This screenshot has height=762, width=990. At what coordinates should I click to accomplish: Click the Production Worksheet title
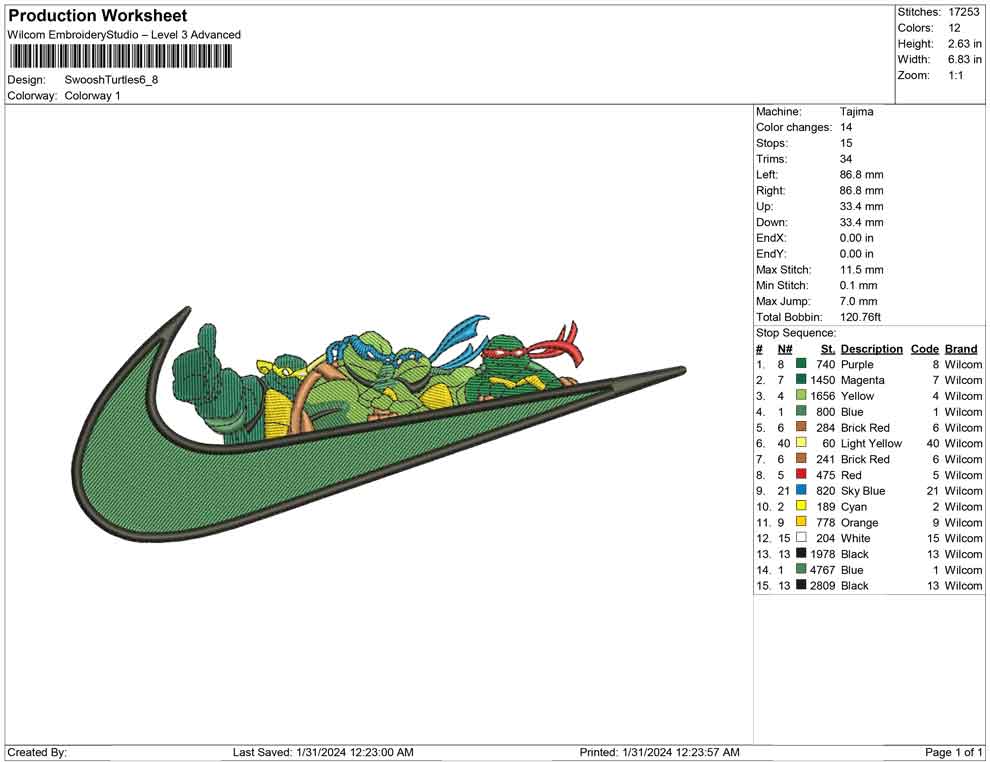(x=97, y=16)
